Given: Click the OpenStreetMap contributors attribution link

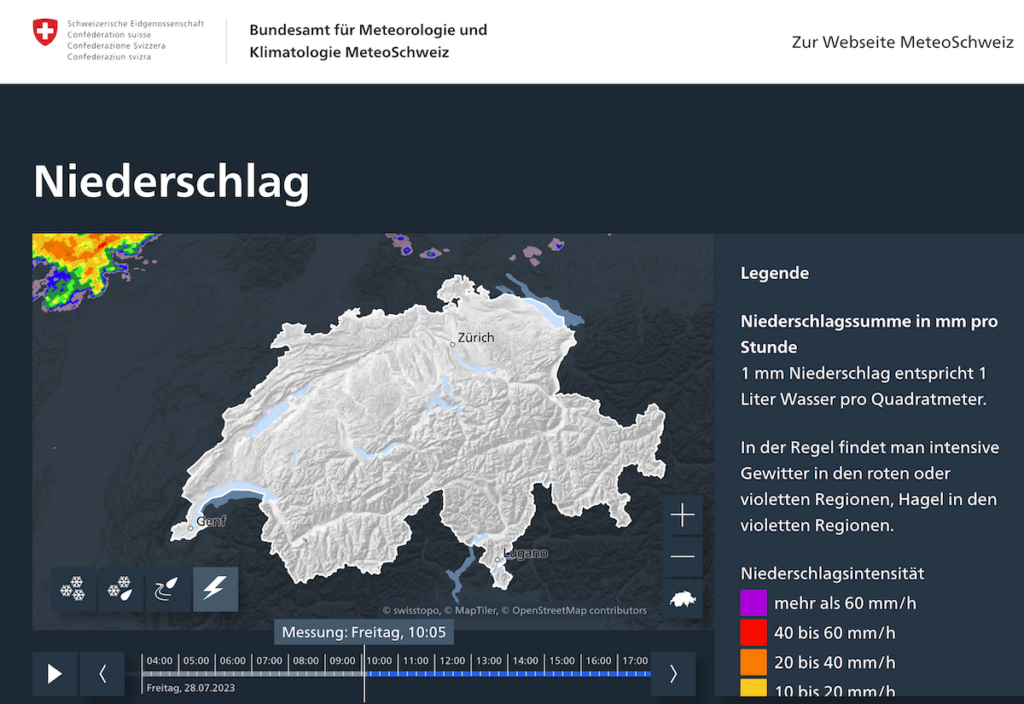Looking at the screenshot, I should coord(573,610).
